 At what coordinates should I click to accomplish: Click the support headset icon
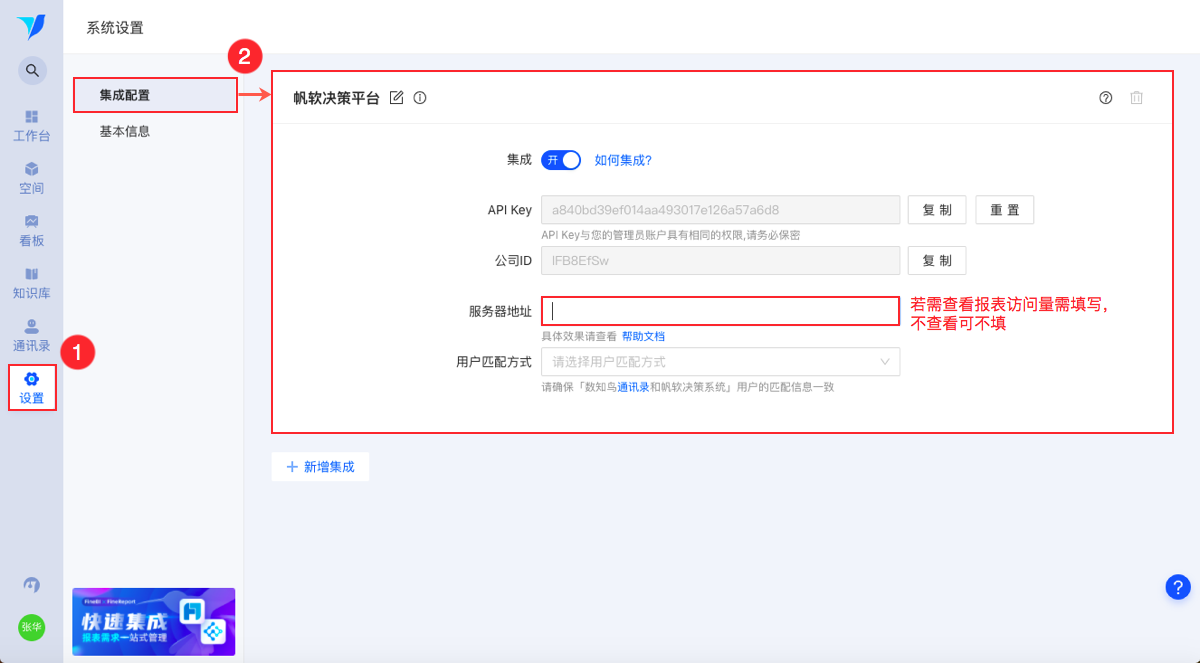(32, 585)
